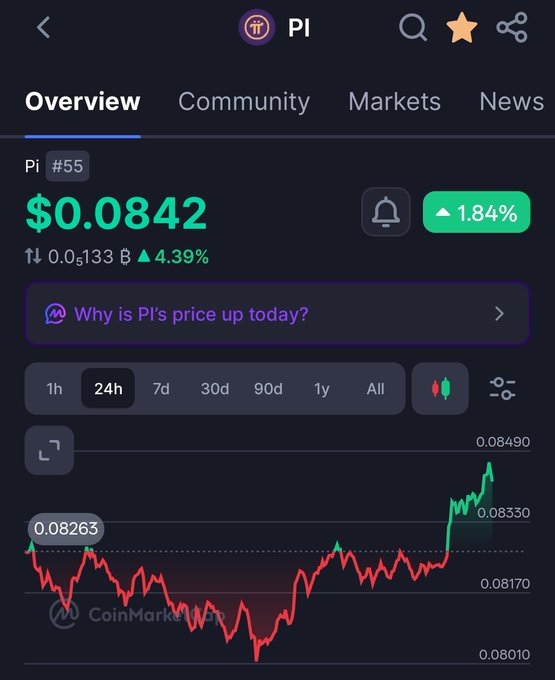
Task: Choose the 7d time range
Action: coord(161,389)
